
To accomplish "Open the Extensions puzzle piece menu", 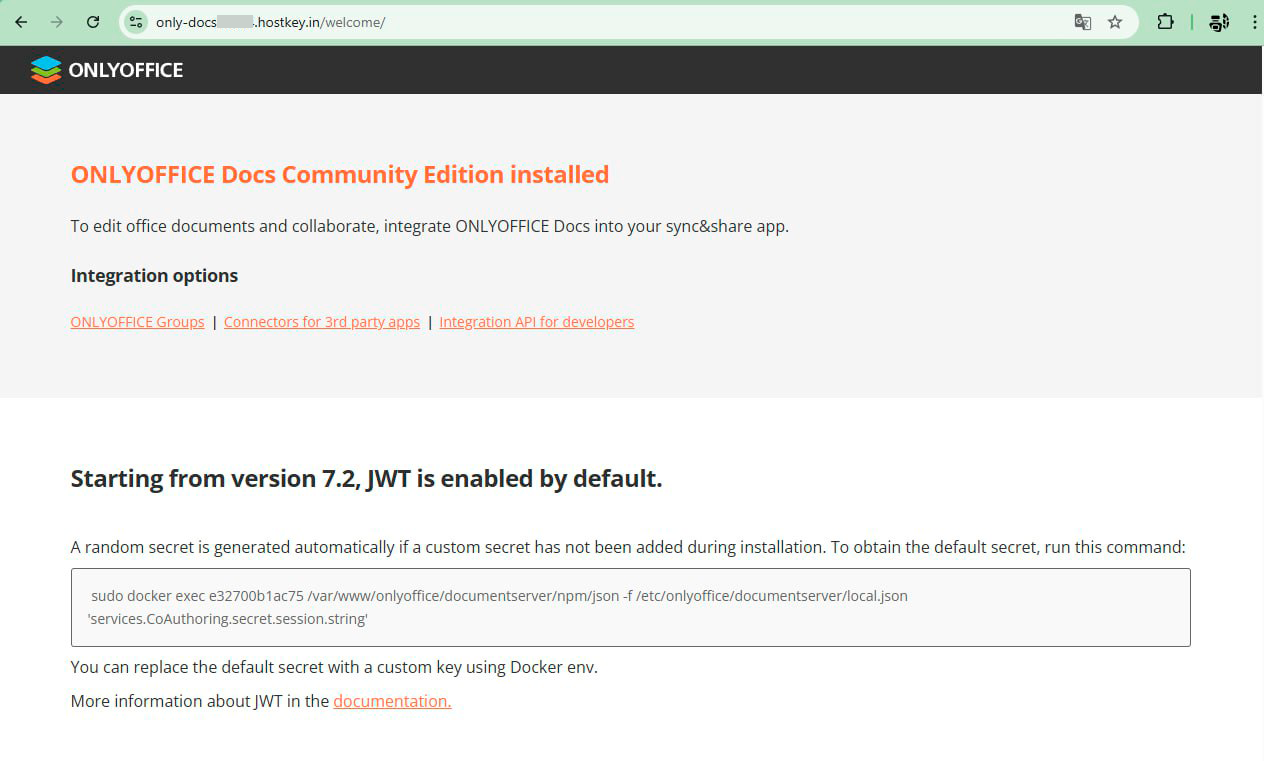I will click(x=1165, y=22).
